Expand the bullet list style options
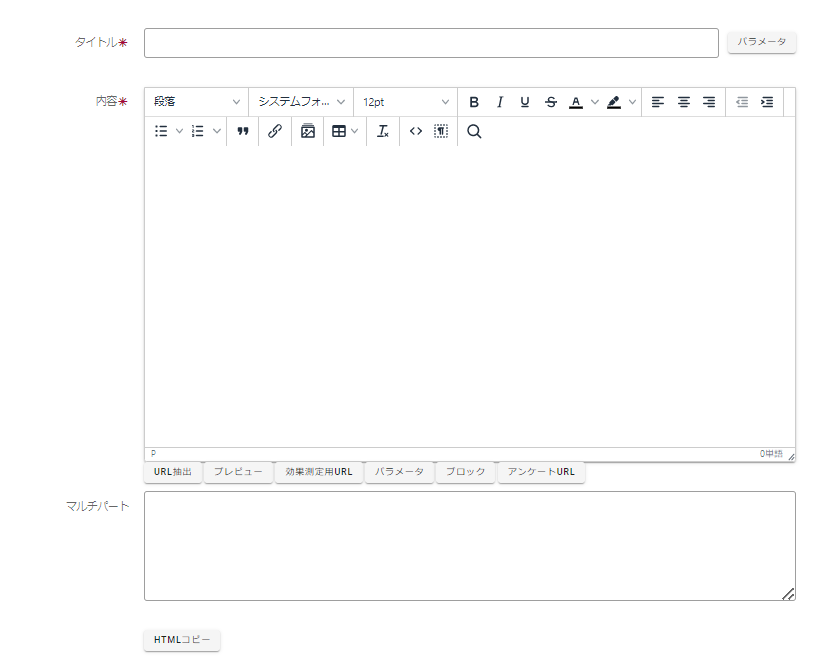819x665 pixels. point(180,131)
